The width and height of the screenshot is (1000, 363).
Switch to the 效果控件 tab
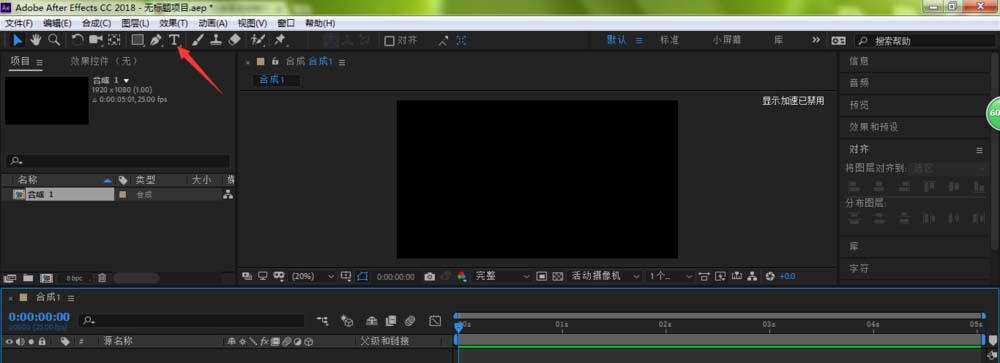pyautogui.click(x=103, y=61)
